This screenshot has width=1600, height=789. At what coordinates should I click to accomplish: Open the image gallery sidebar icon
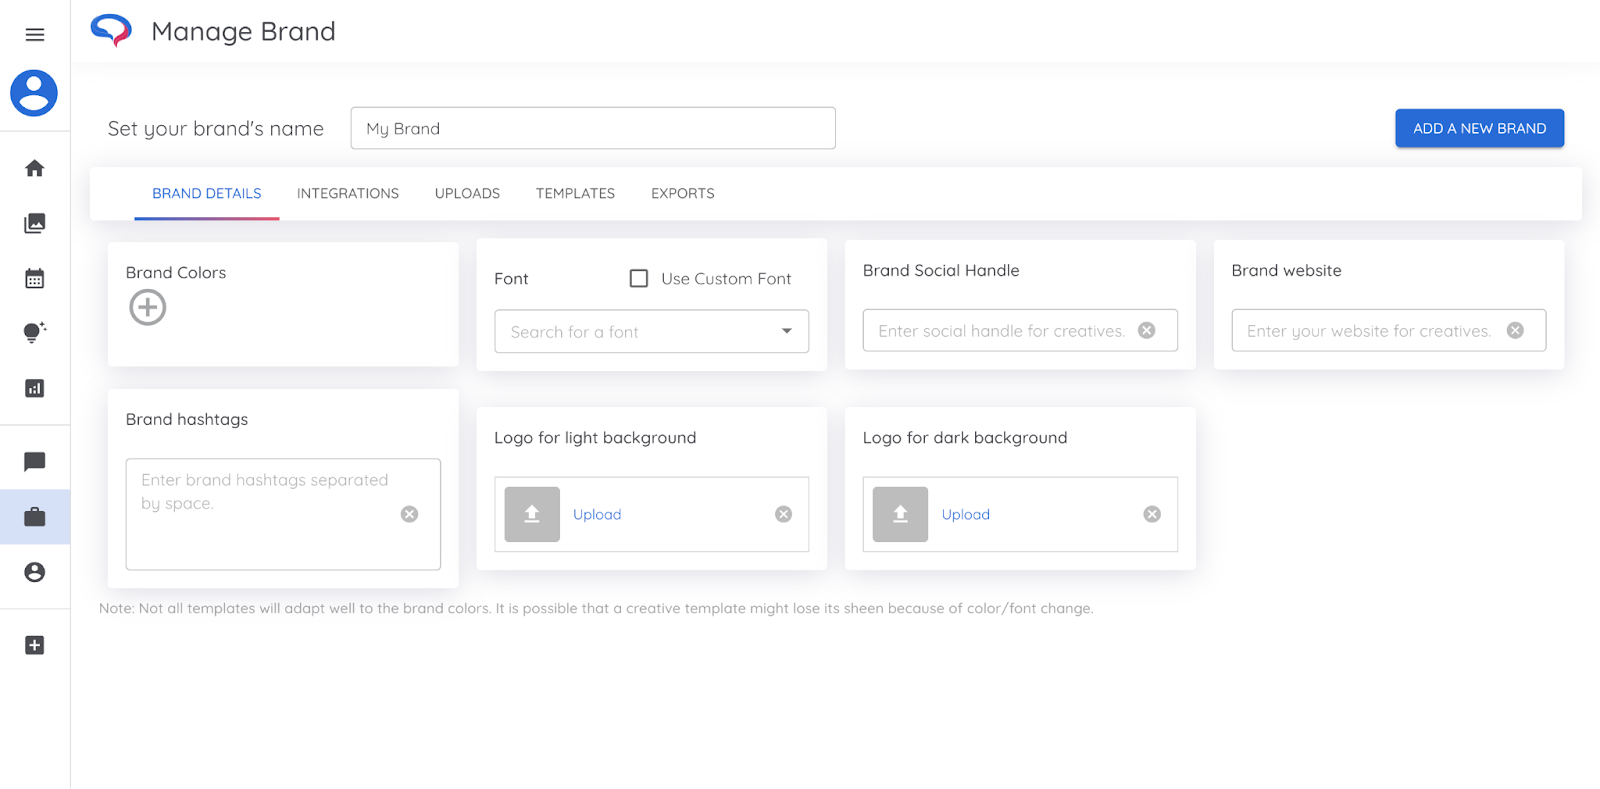pyautogui.click(x=35, y=223)
